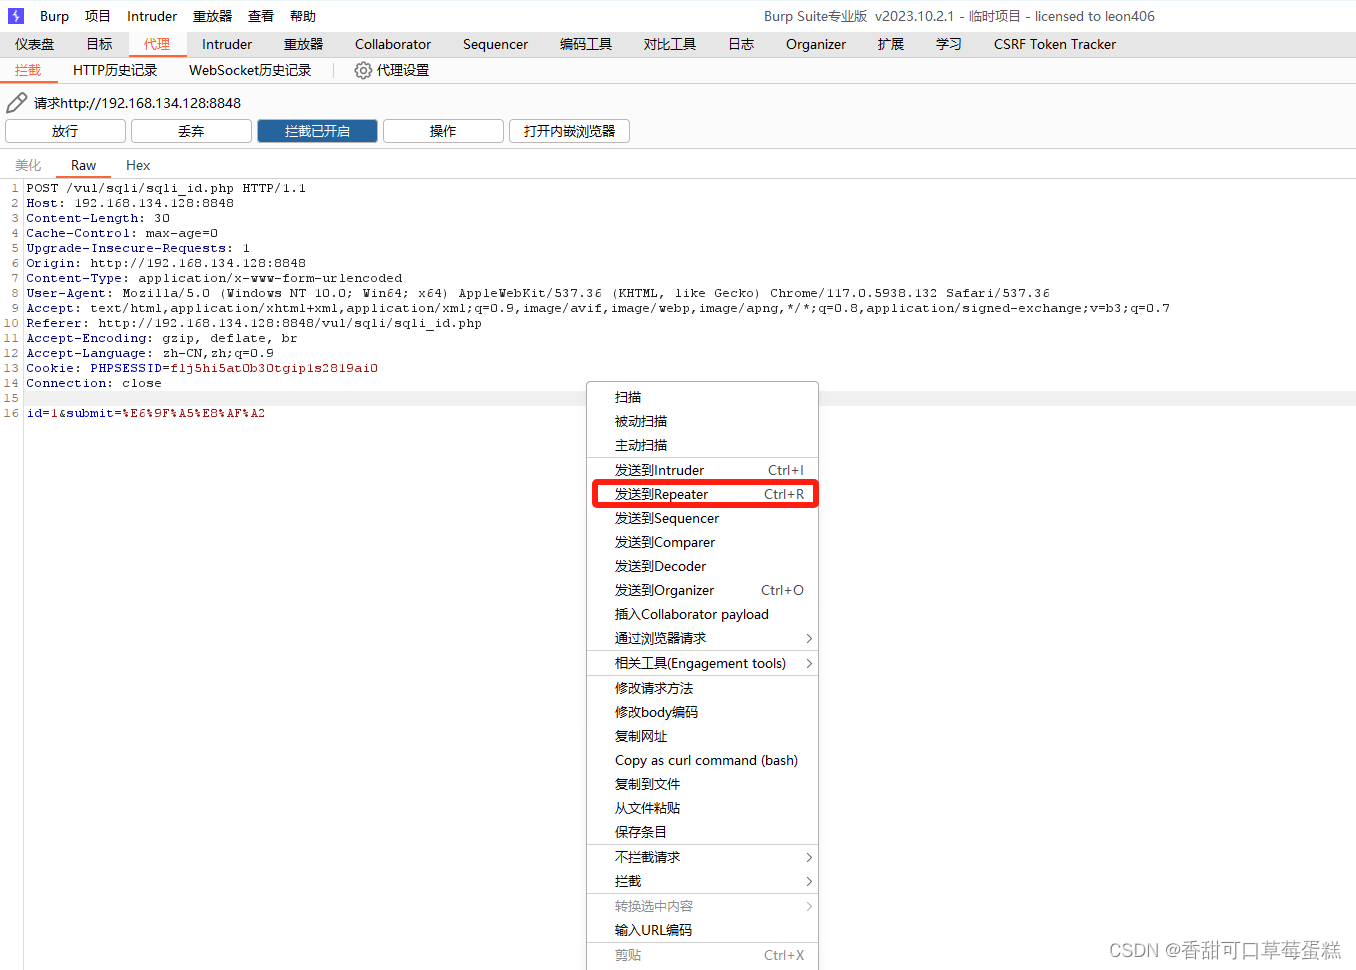Viewport: 1356px width, 970px height.
Task: Click the pencil edit icon beside request URL
Action: [17, 102]
